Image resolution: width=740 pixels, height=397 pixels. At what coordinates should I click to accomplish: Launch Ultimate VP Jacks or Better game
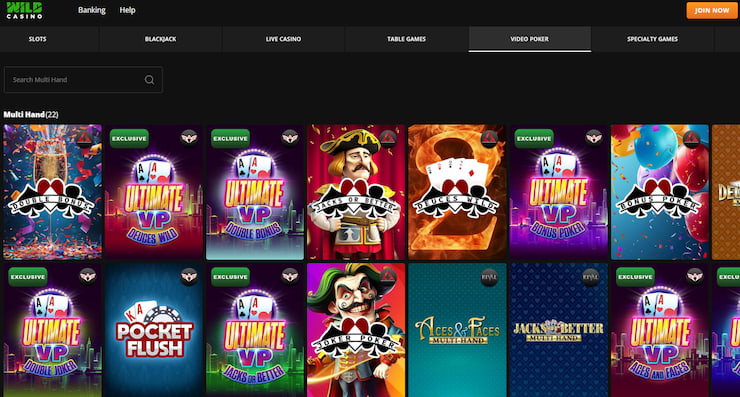pyautogui.click(x=255, y=330)
